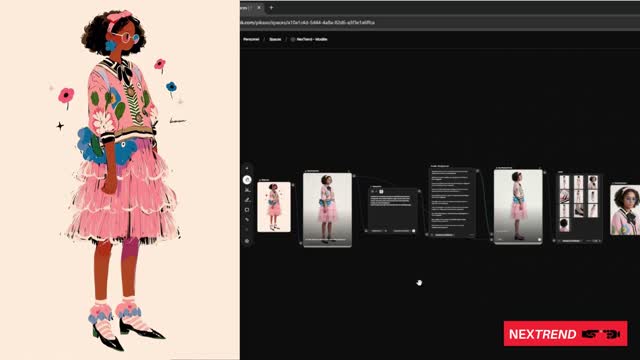Close the current browser tab

(259, 7)
